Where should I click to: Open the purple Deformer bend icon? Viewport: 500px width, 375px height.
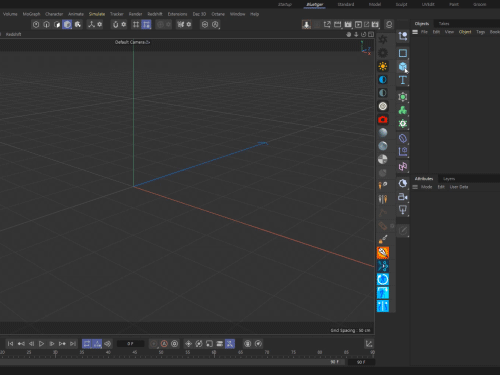403,138
